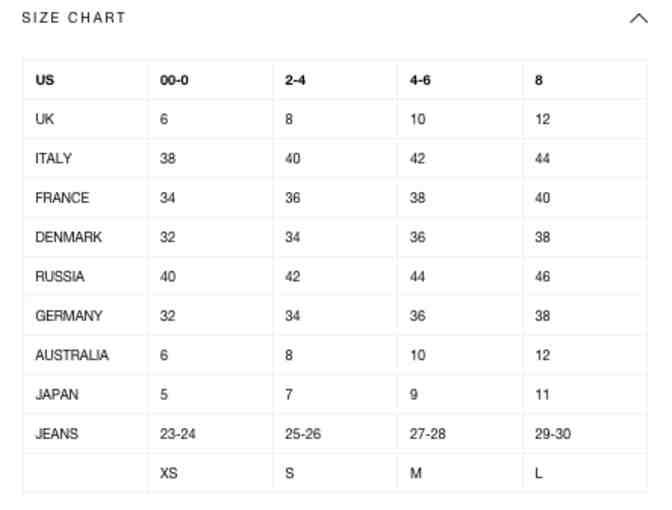Select the AUSTRALIA row label
The image size is (672, 510).
(72, 355)
